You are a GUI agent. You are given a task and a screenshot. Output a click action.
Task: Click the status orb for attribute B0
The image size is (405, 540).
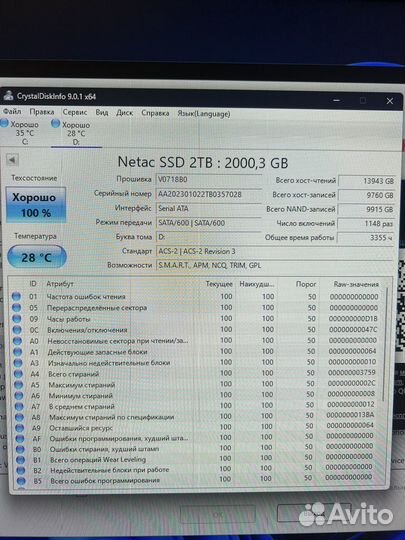[x=21, y=449]
